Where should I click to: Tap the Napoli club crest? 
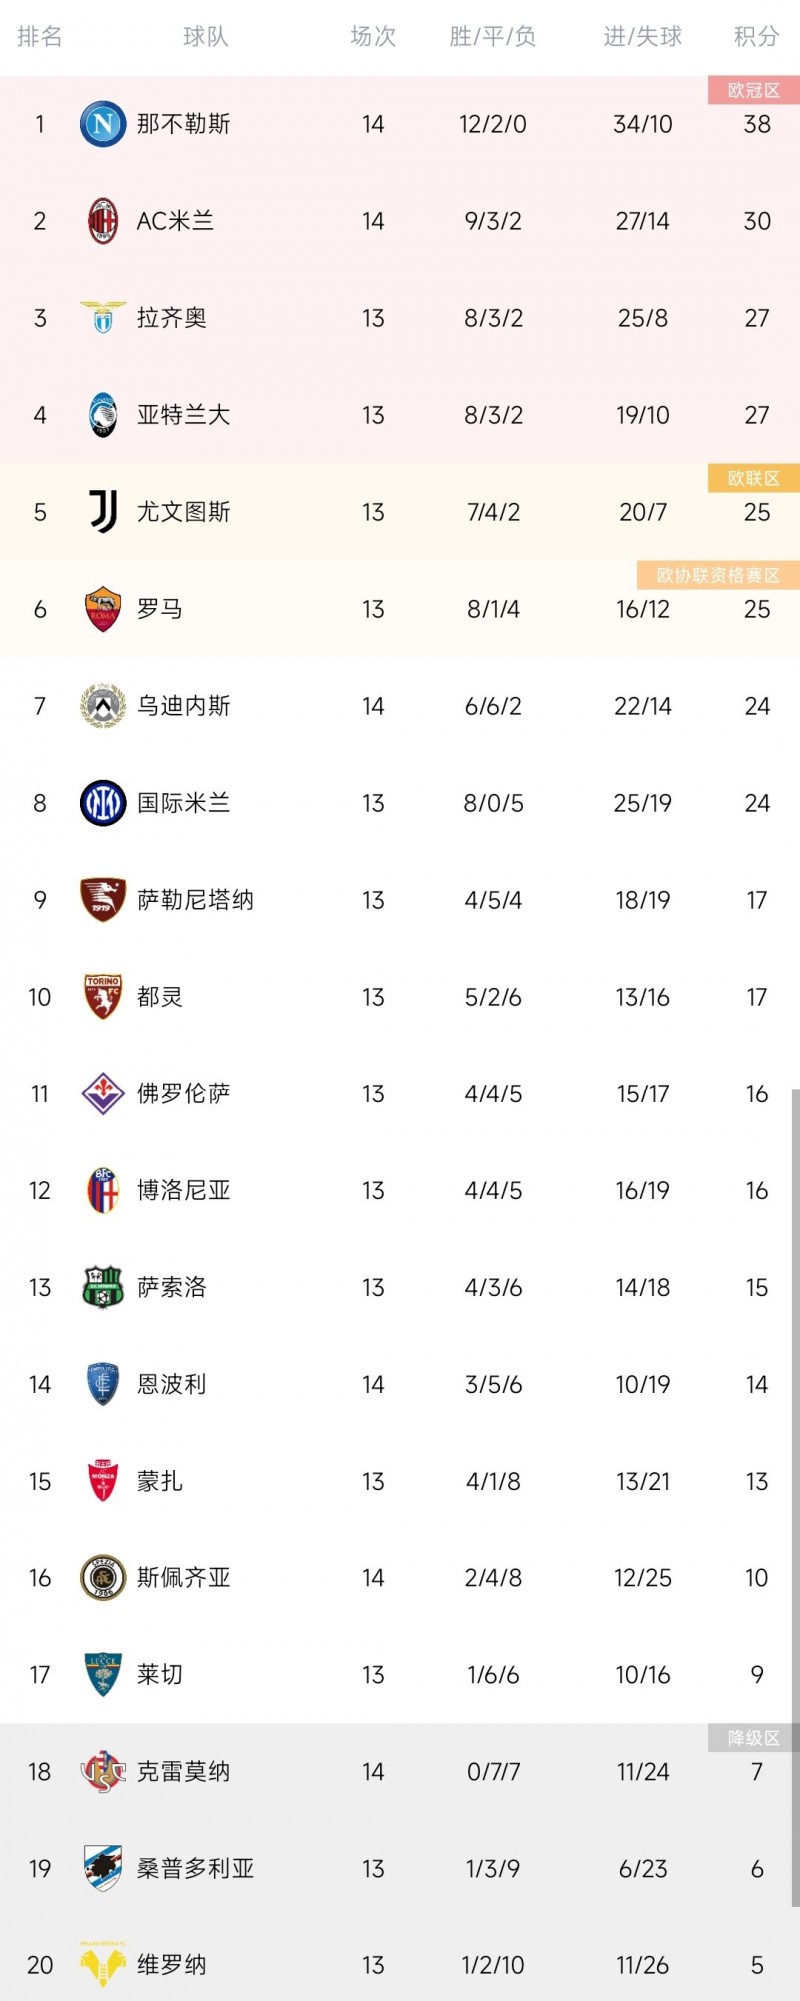click(x=103, y=124)
